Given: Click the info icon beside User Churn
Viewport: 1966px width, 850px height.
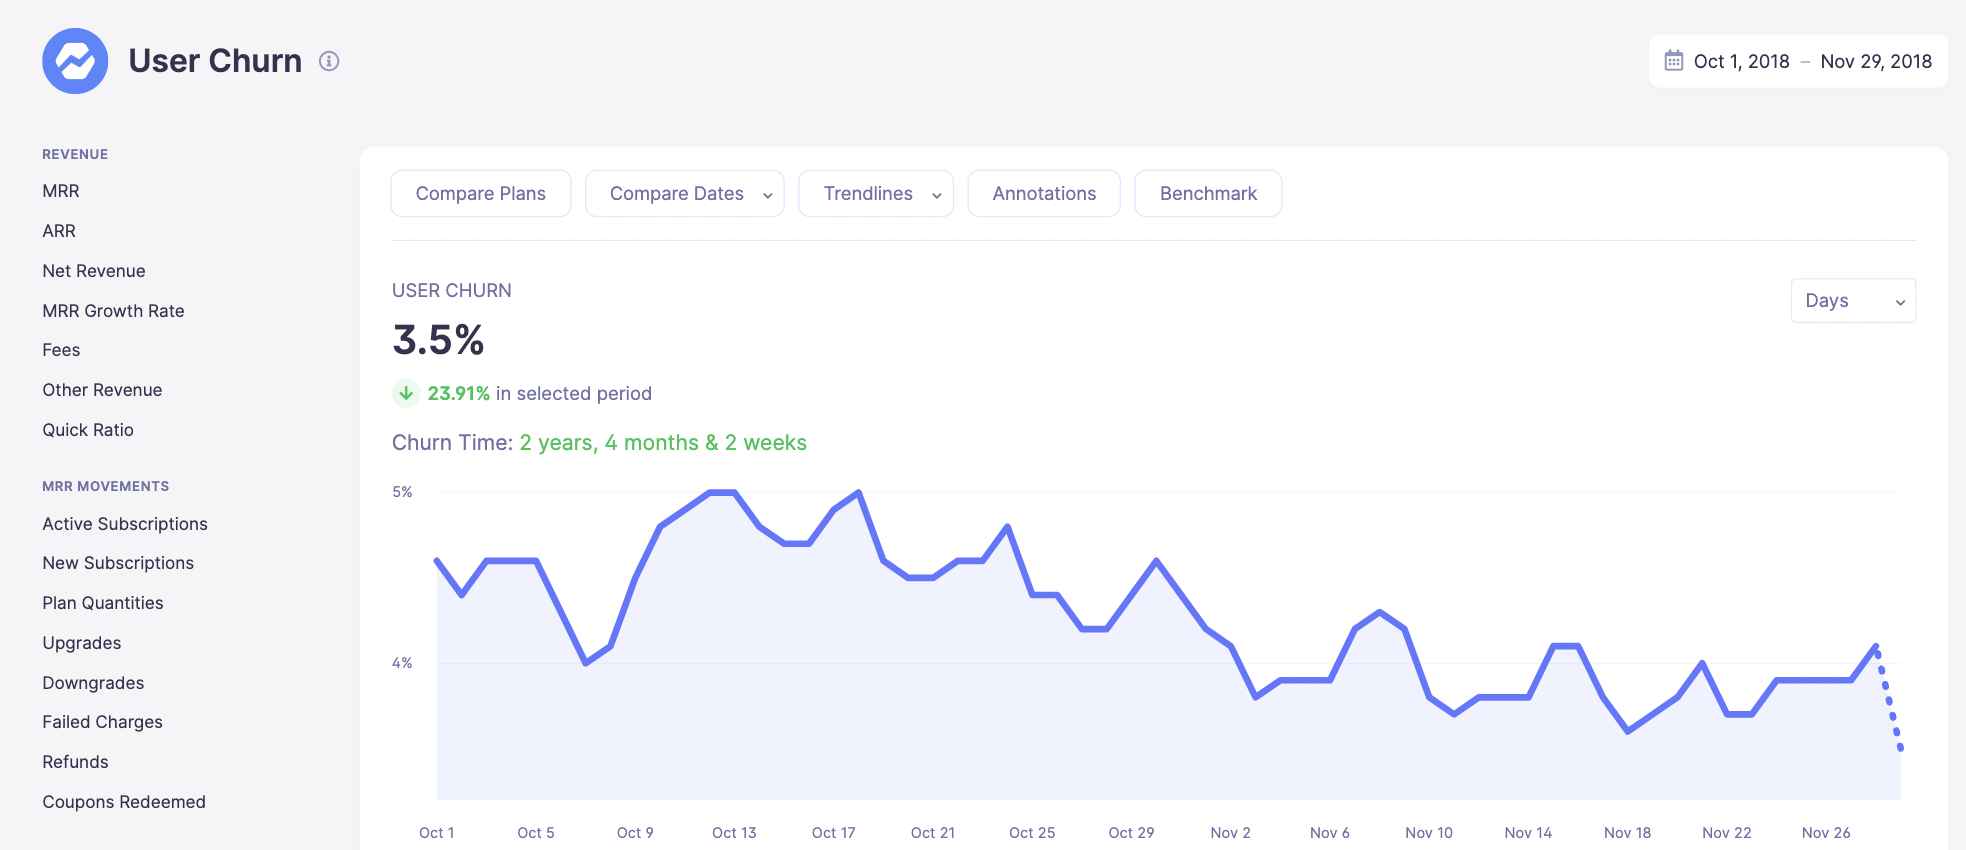Looking at the screenshot, I should click(329, 61).
